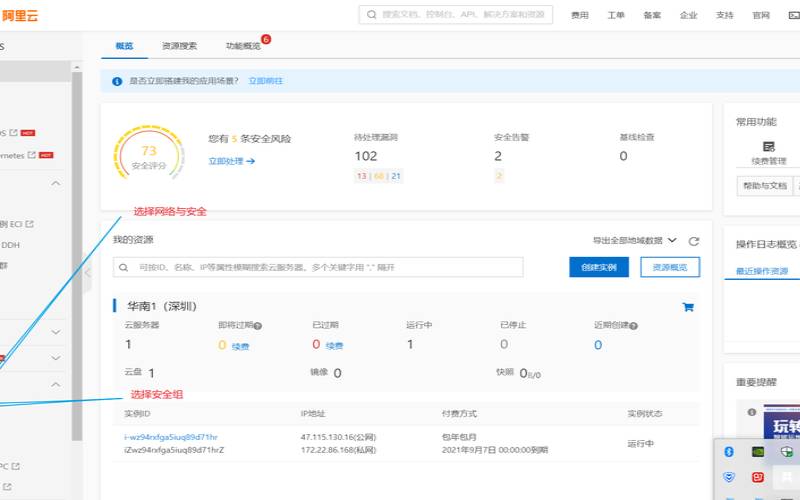Viewport: 800px width, 500px height.
Task: Click the 73 安全评分 gauge
Action: click(x=148, y=153)
